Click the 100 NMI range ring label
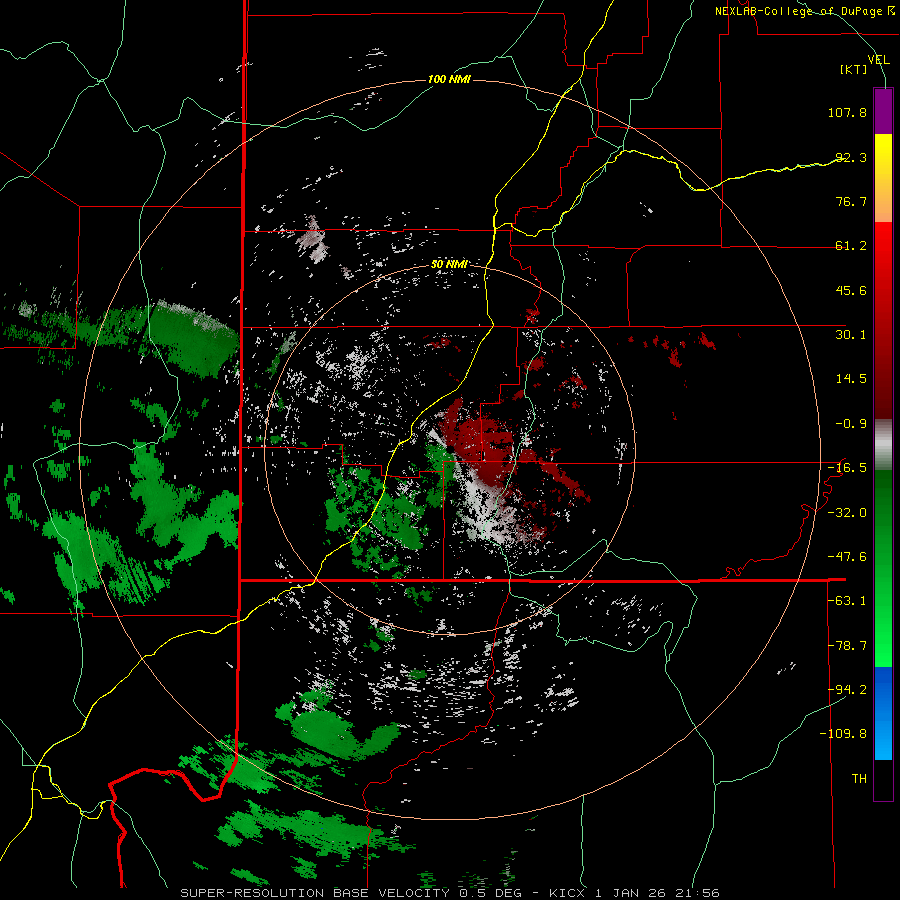900x900 pixels. click(x=449, y=79)
